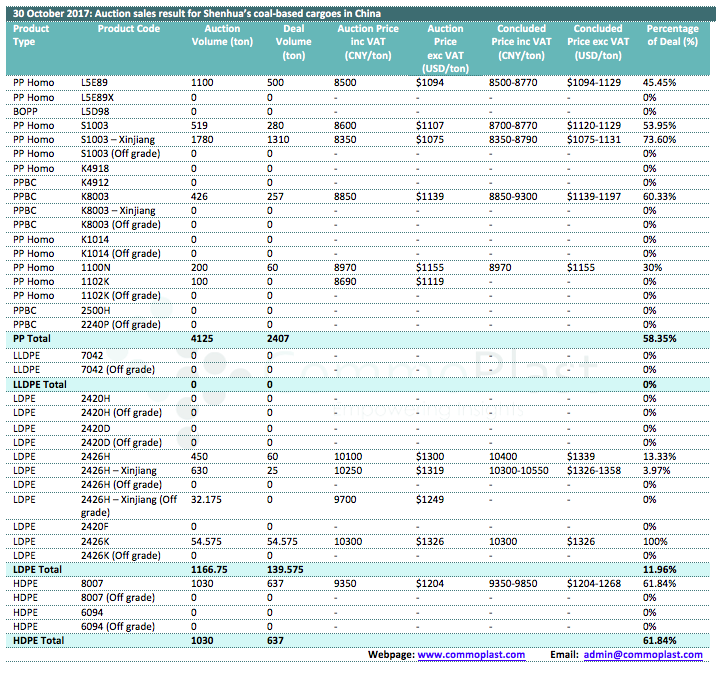Screen dimensions: 716x673
Task: Click the '8007 (Off grade)' product code
Action: click(118, 598)
